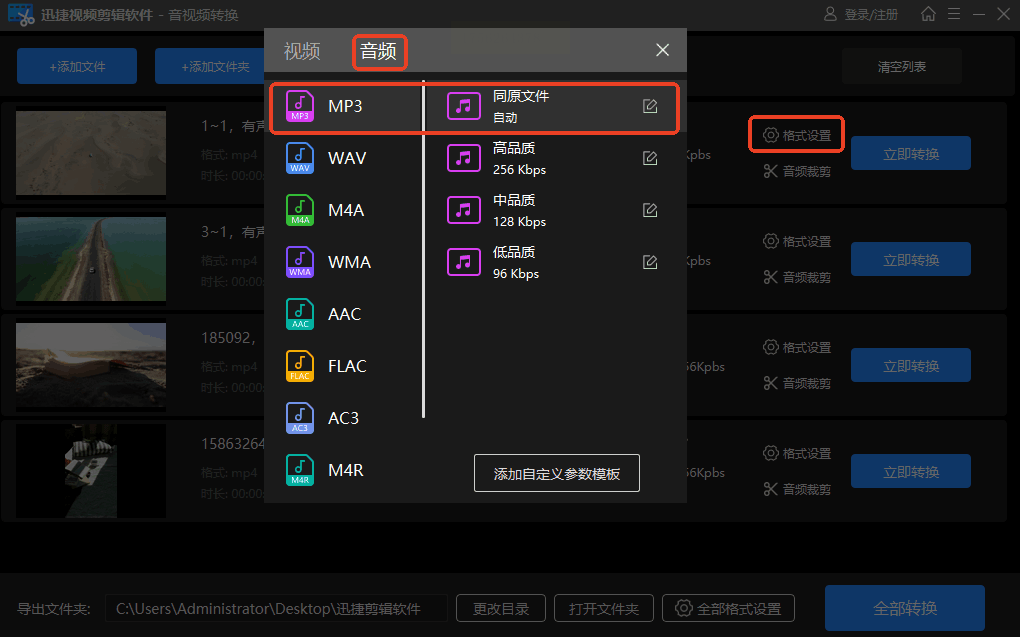Select the thumbnail of the 185092 file
1020x637 pixels.
click(x=91, y=365)
